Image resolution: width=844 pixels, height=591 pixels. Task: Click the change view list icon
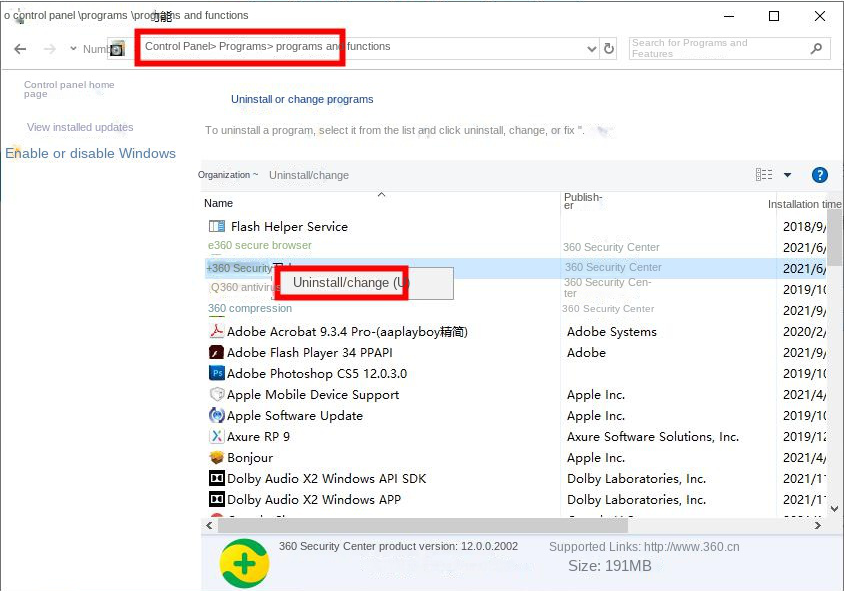click(763, 174)
